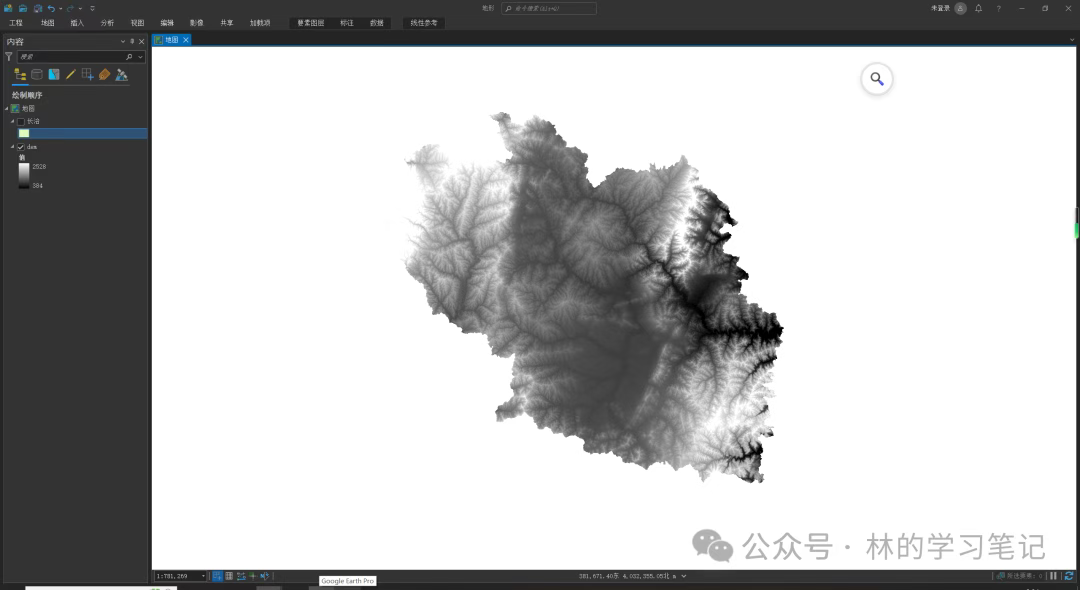
Task: Click the List By Labeling tag icon
Action: [x=104, y=74]
